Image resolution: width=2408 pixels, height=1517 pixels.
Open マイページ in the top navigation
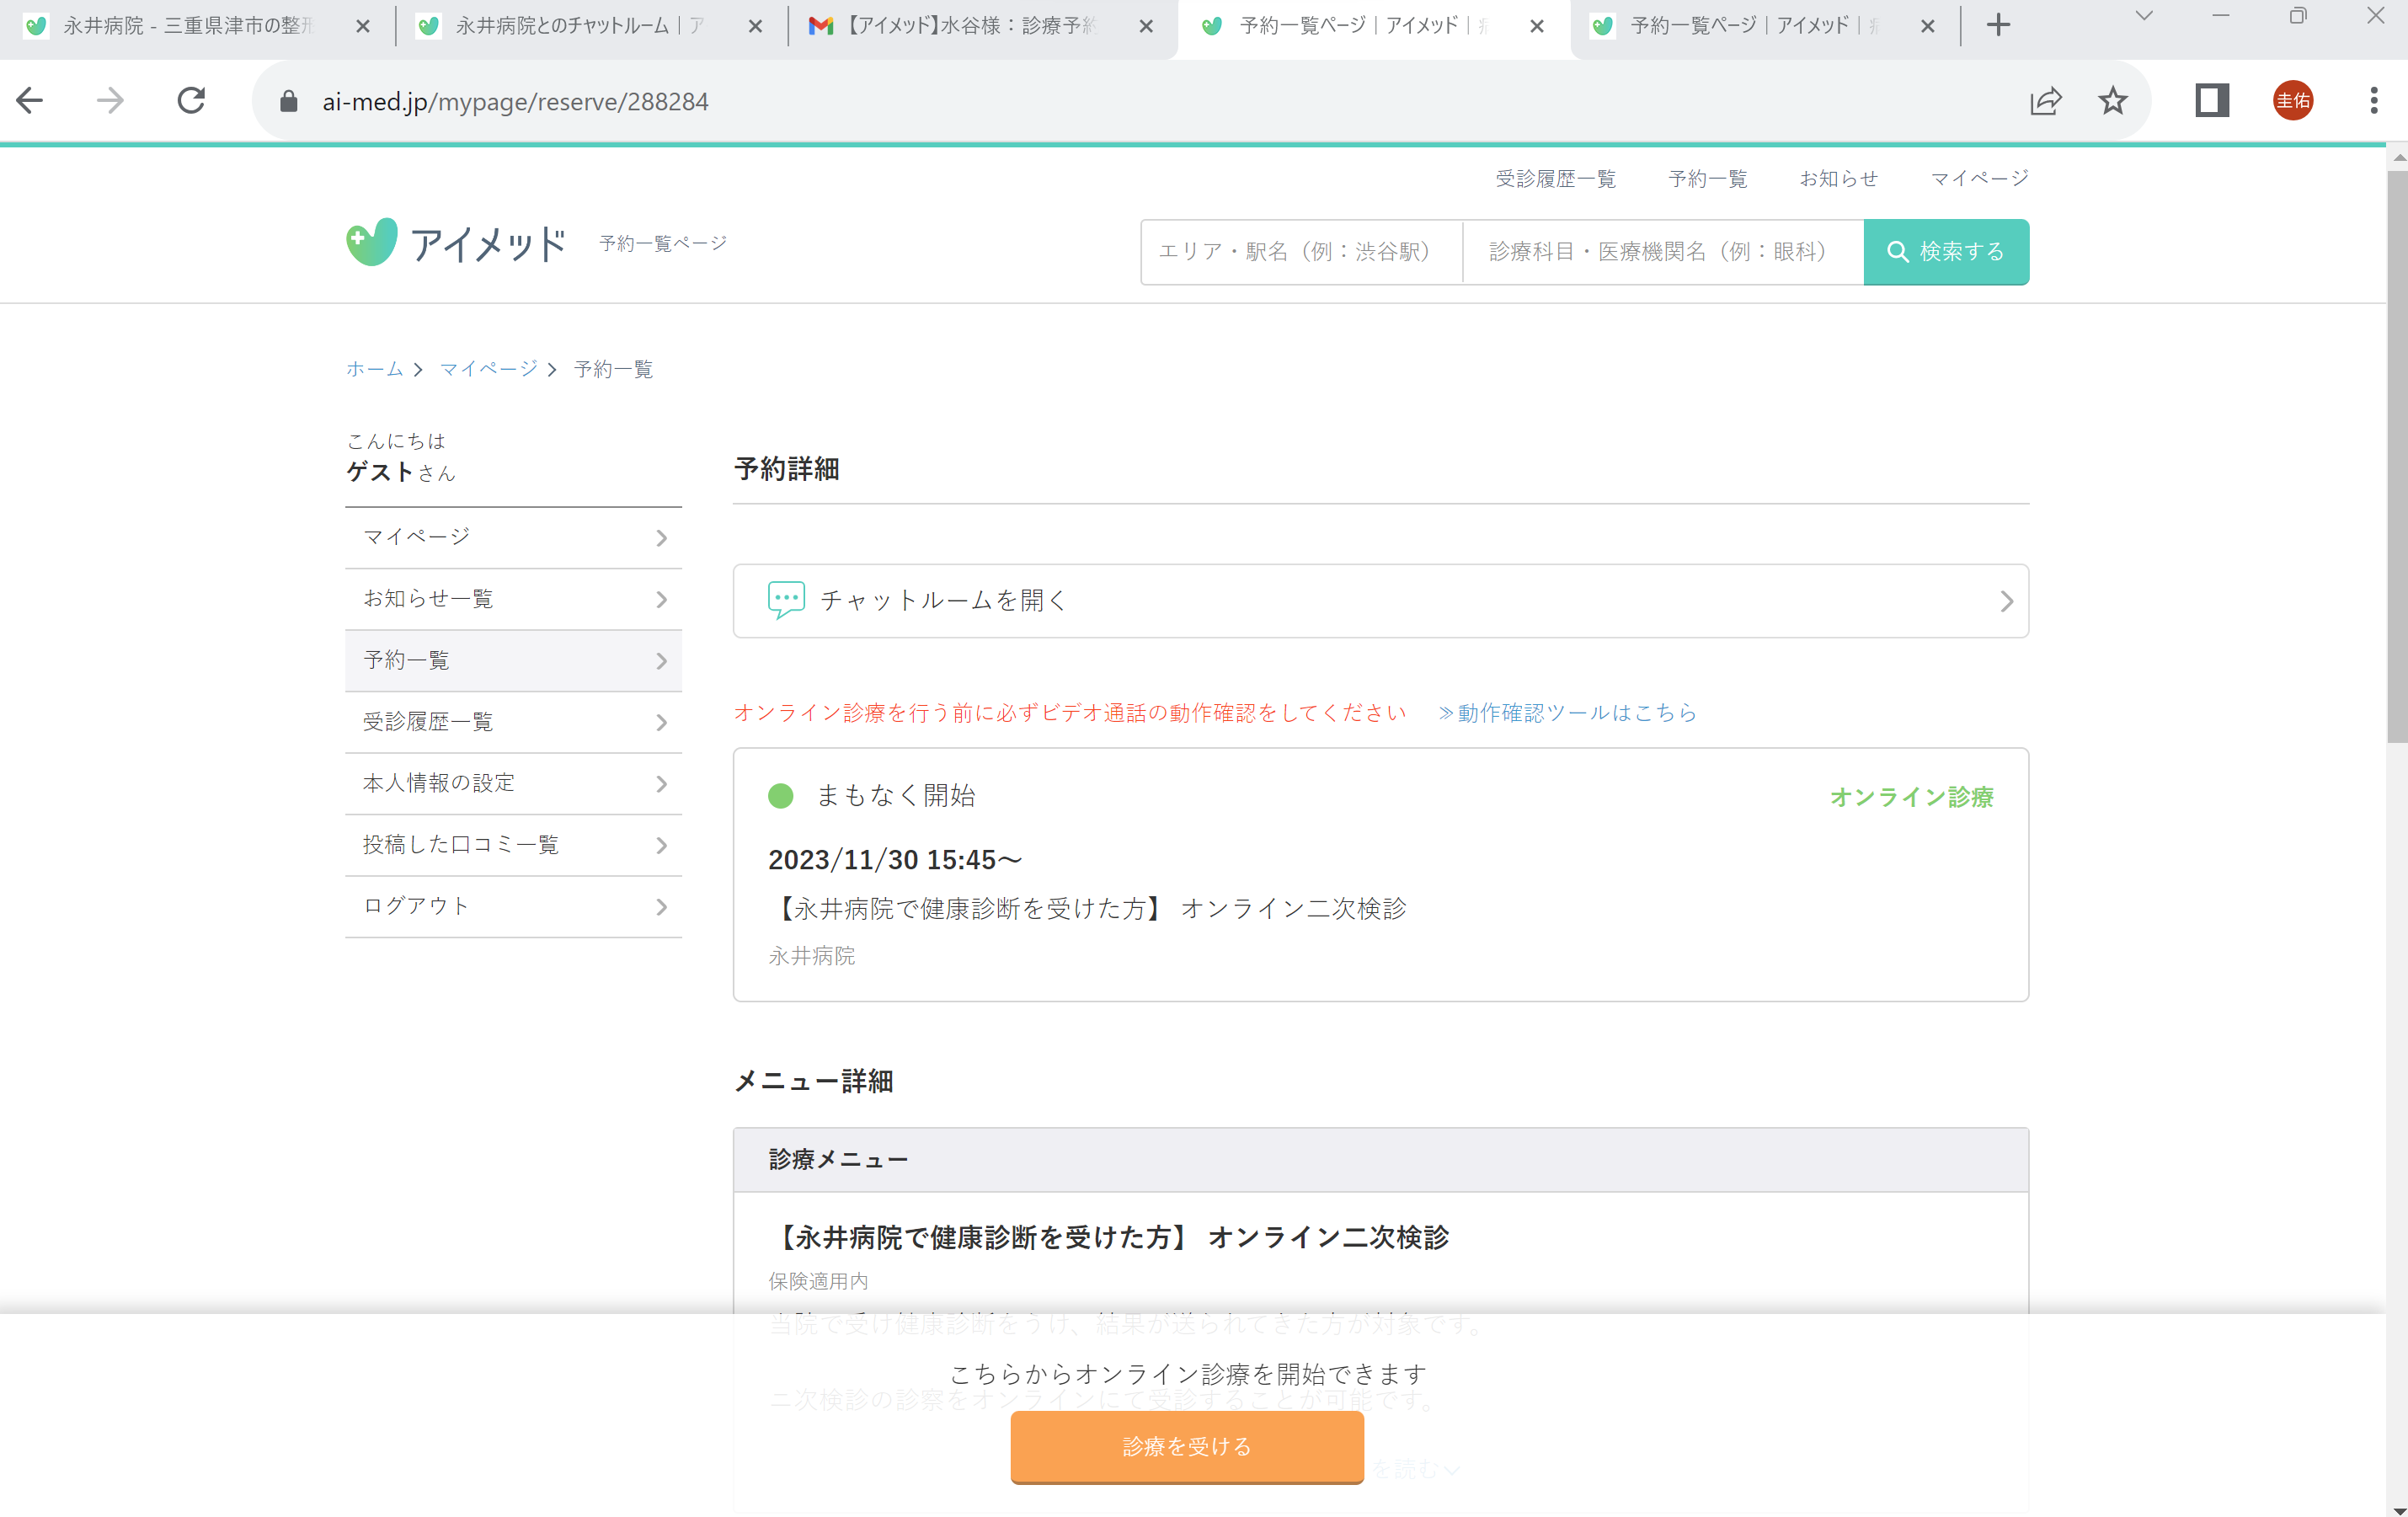pyautogui.click(x=1979, y=179)
